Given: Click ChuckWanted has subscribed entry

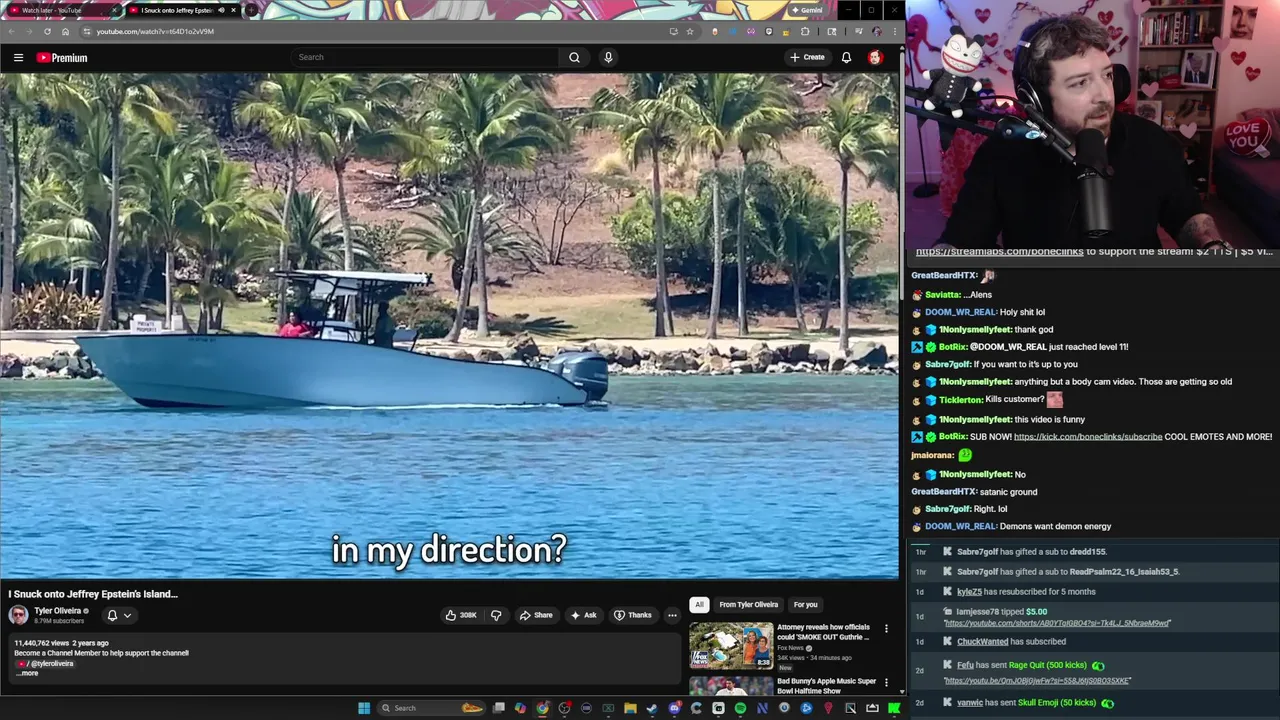Looking at the screenshot, I should pos(1011,642).
